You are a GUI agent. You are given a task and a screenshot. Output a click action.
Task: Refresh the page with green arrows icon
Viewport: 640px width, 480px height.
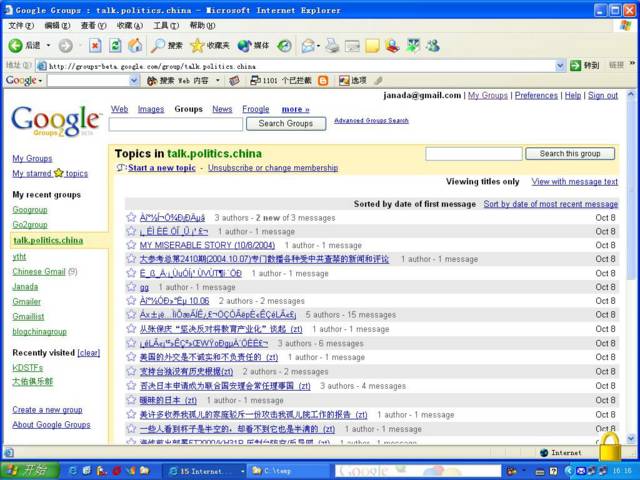116,45
